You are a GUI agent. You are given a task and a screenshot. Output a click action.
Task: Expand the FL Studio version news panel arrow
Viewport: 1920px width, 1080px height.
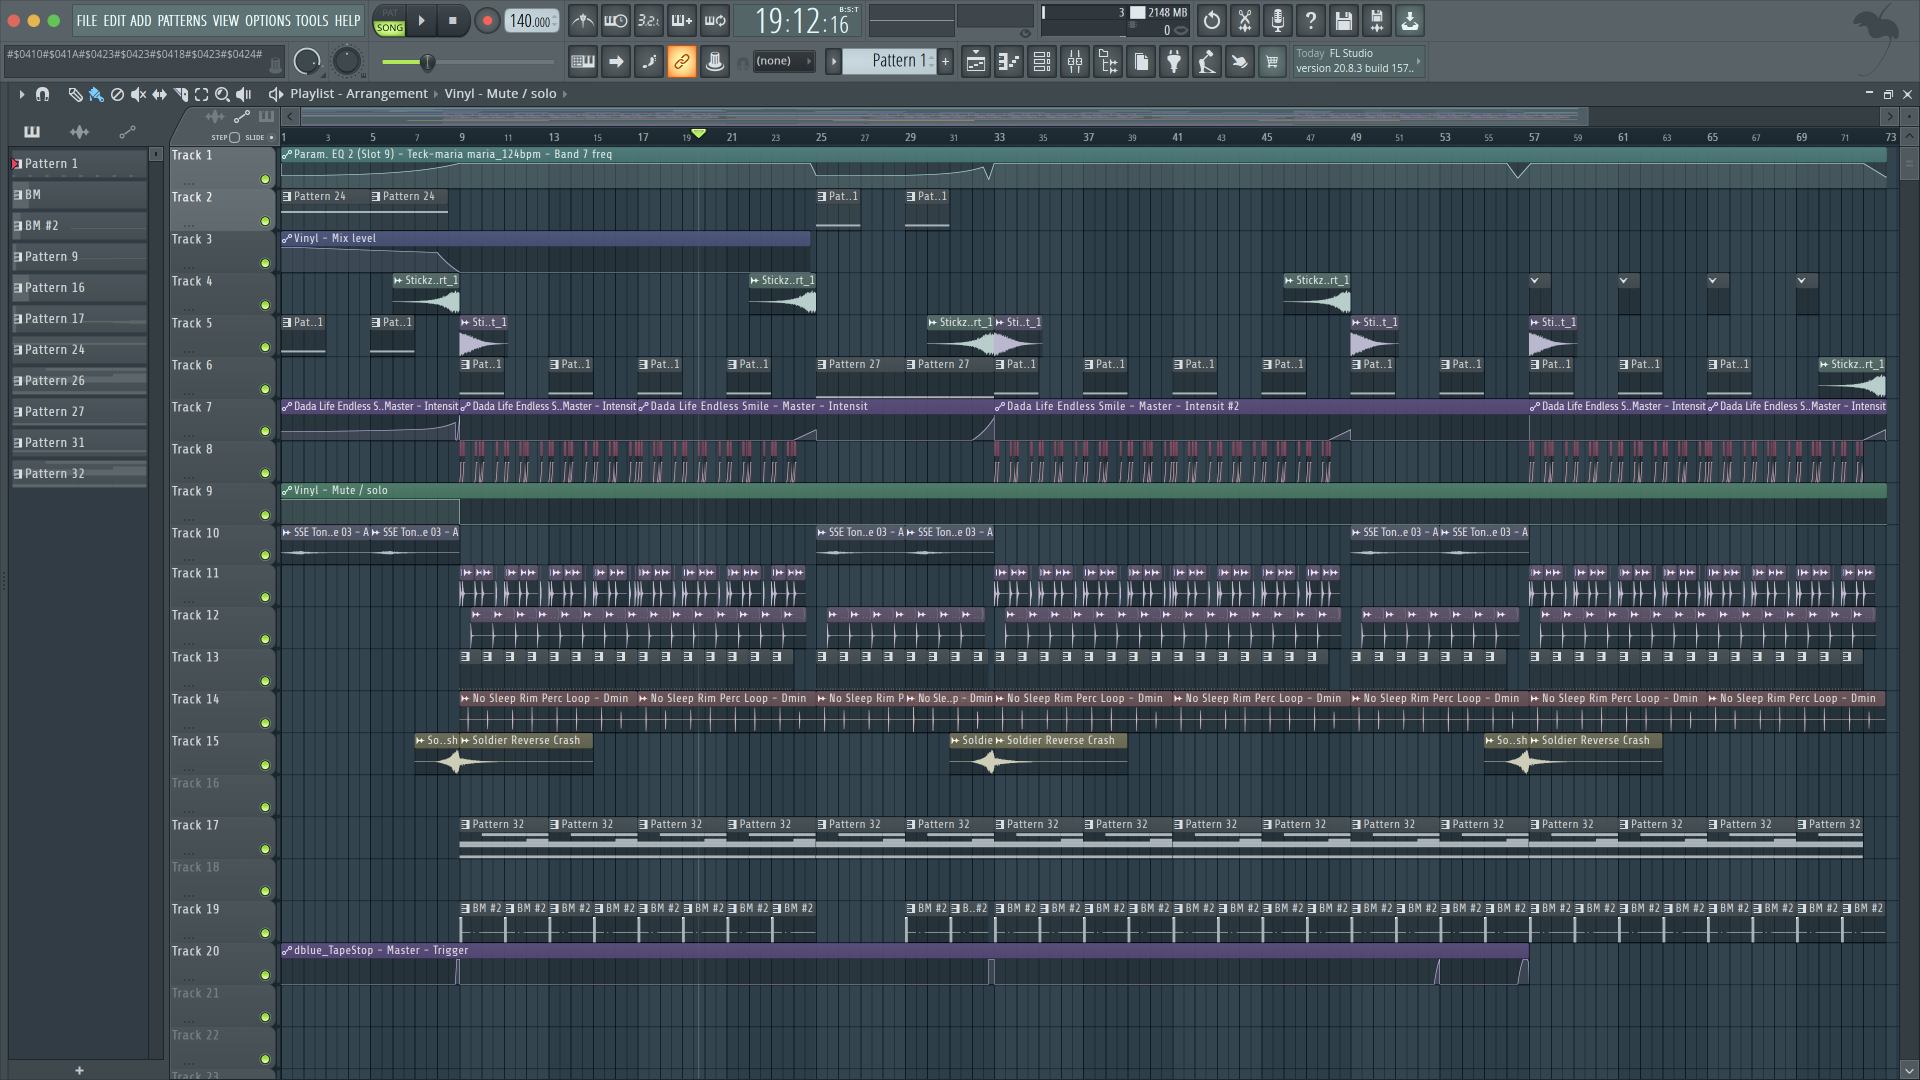[1418, 62]
